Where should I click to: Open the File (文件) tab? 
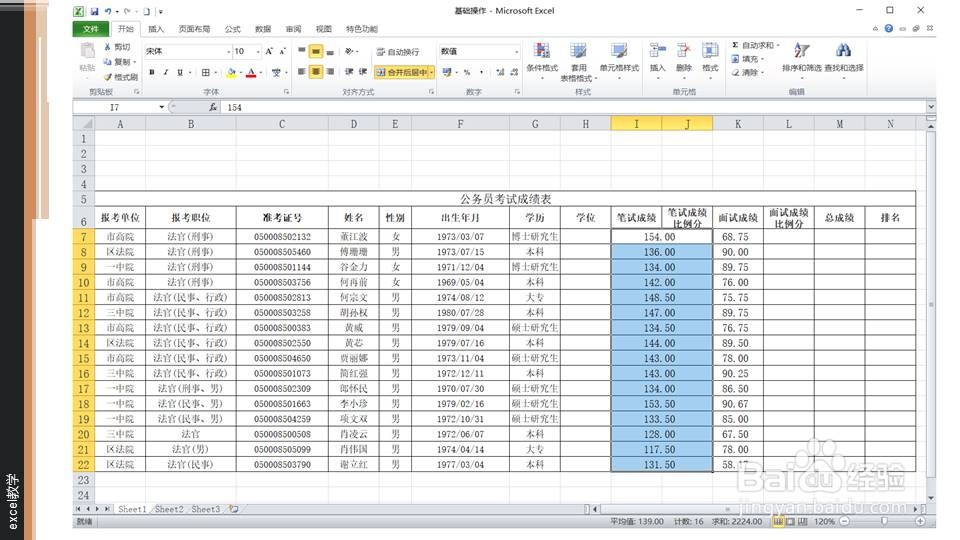[x=91, y=29]
